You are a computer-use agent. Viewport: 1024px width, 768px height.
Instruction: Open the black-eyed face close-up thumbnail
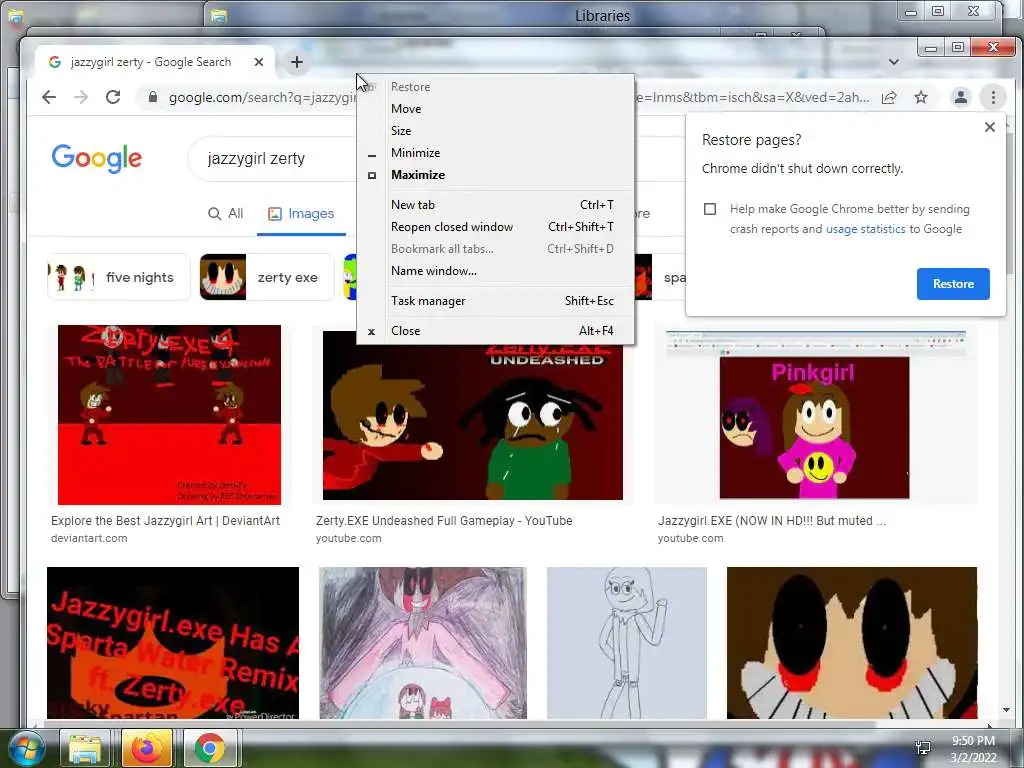point(852,643)
